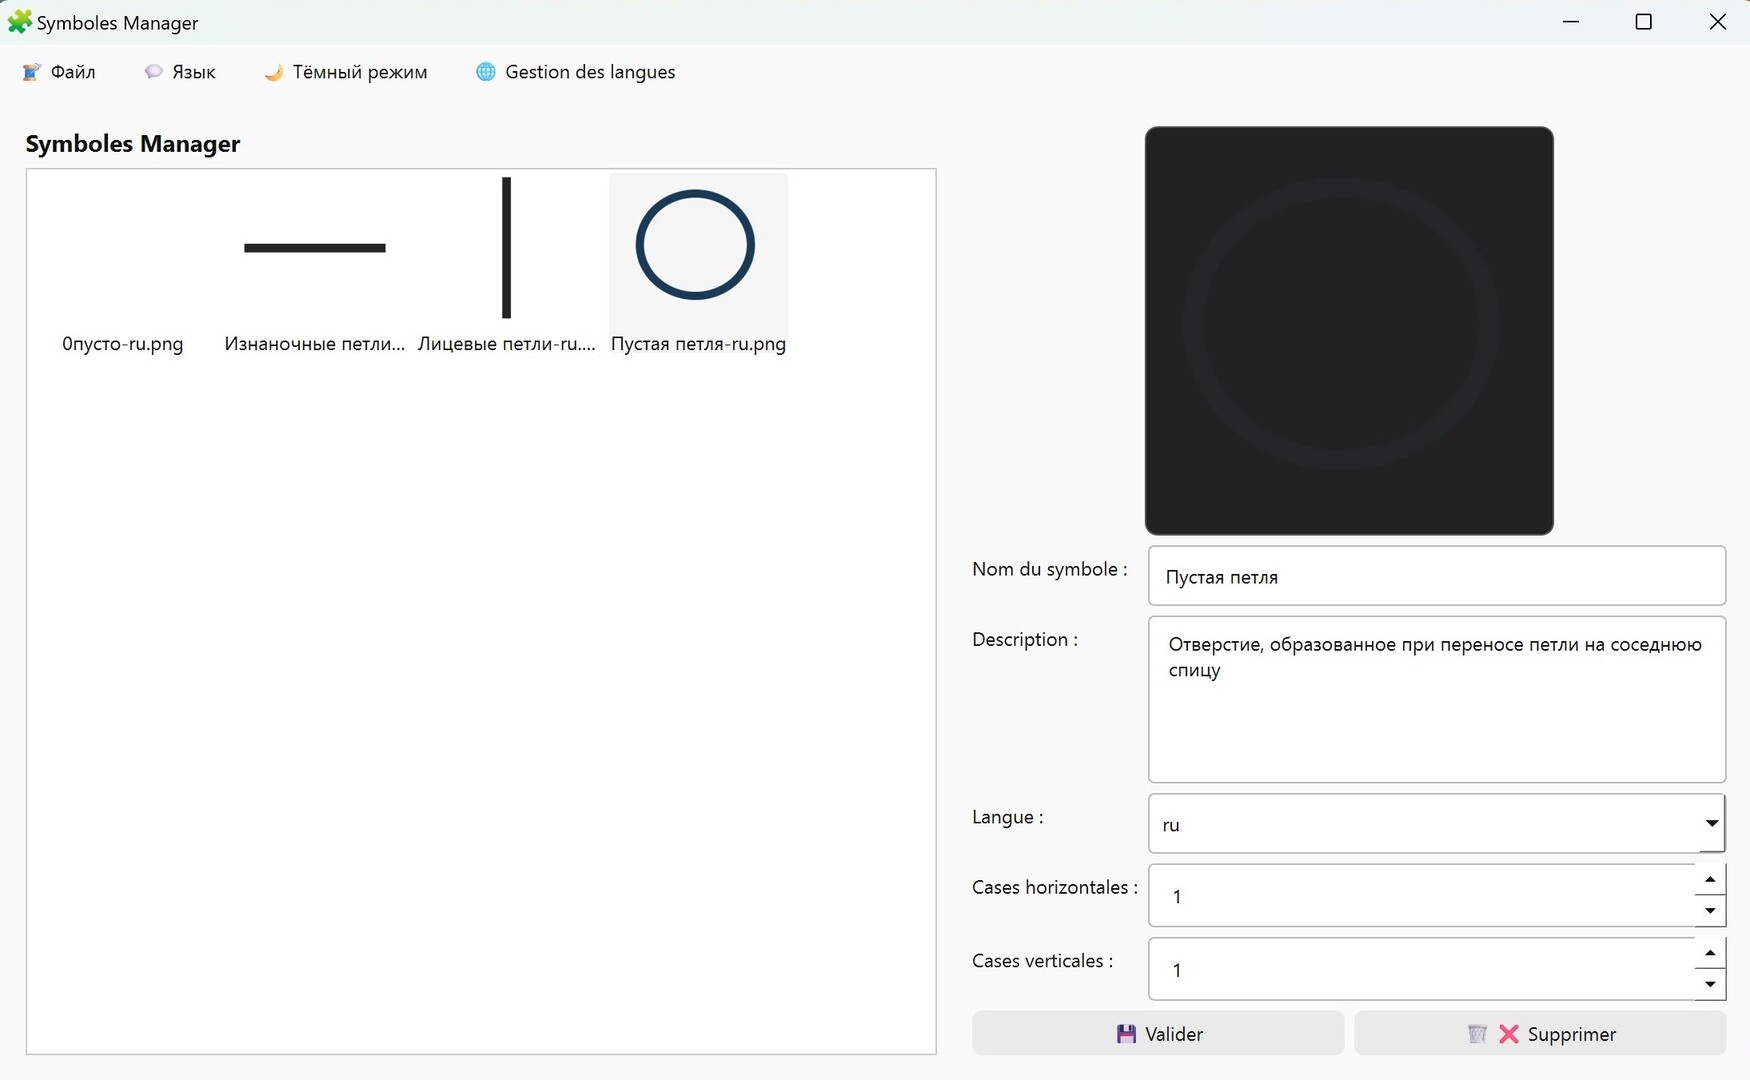Screen dimensions: 1750x1080
Task: Decrease Cases verticales with down arrow
Action: (x=1710, y=985)
